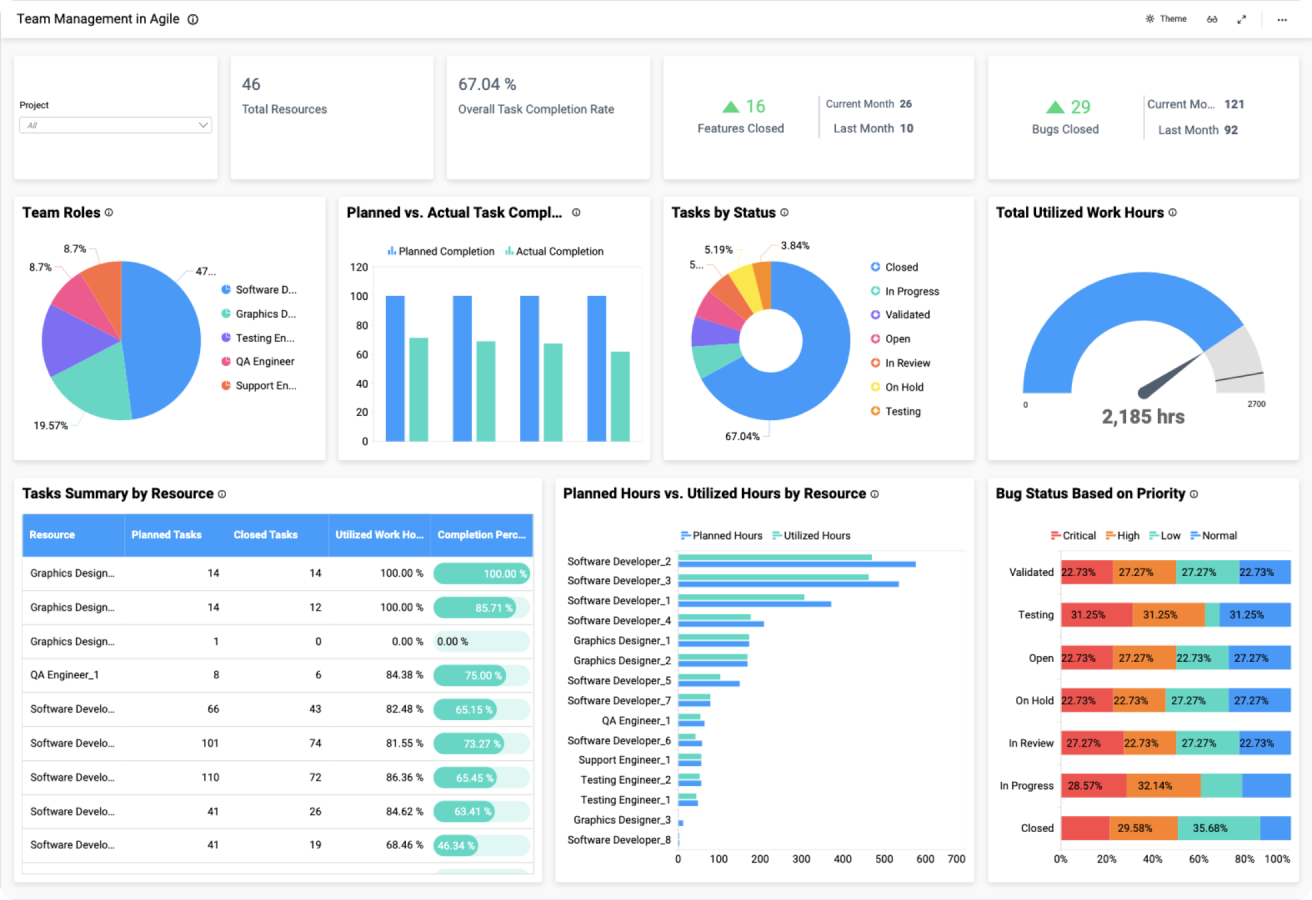This screenshot has height=900, width=1312.
Task: Click the glasses icon in the top bar
Action: click(x=1212, y=19)
